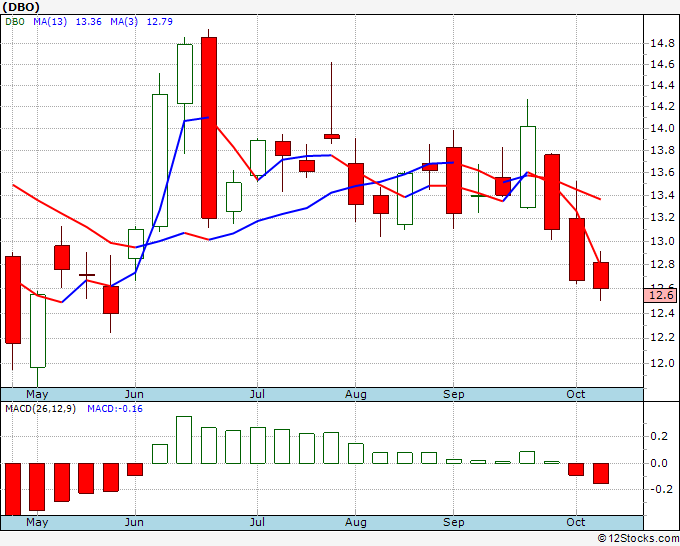Click the (DBO) chart title
Viewport: 680px width, 546px height.
(x=21, y=7)
